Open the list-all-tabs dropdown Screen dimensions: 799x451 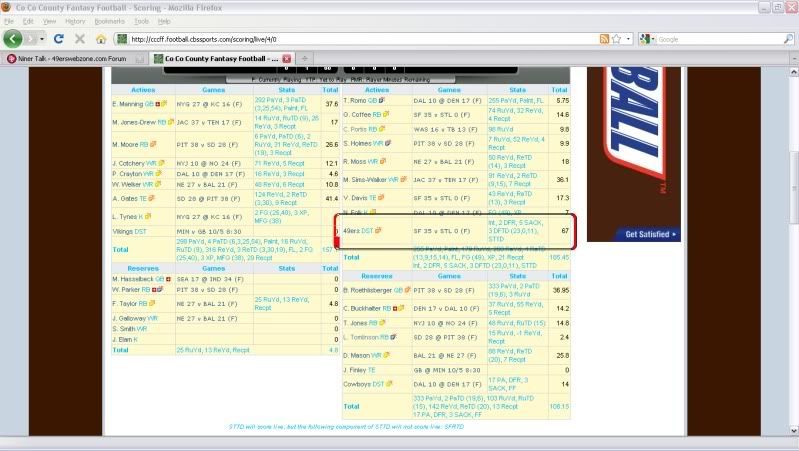[794, 59]
